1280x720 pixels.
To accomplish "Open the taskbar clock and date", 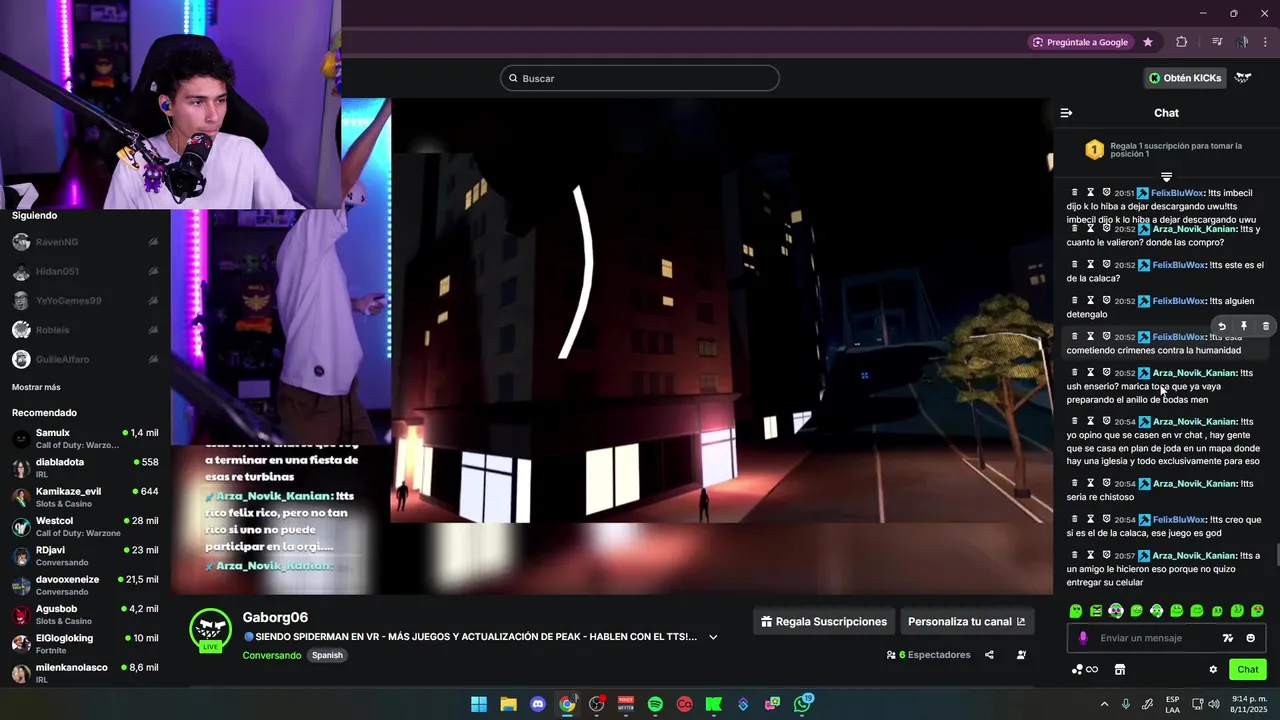I will pos(1249,704).
